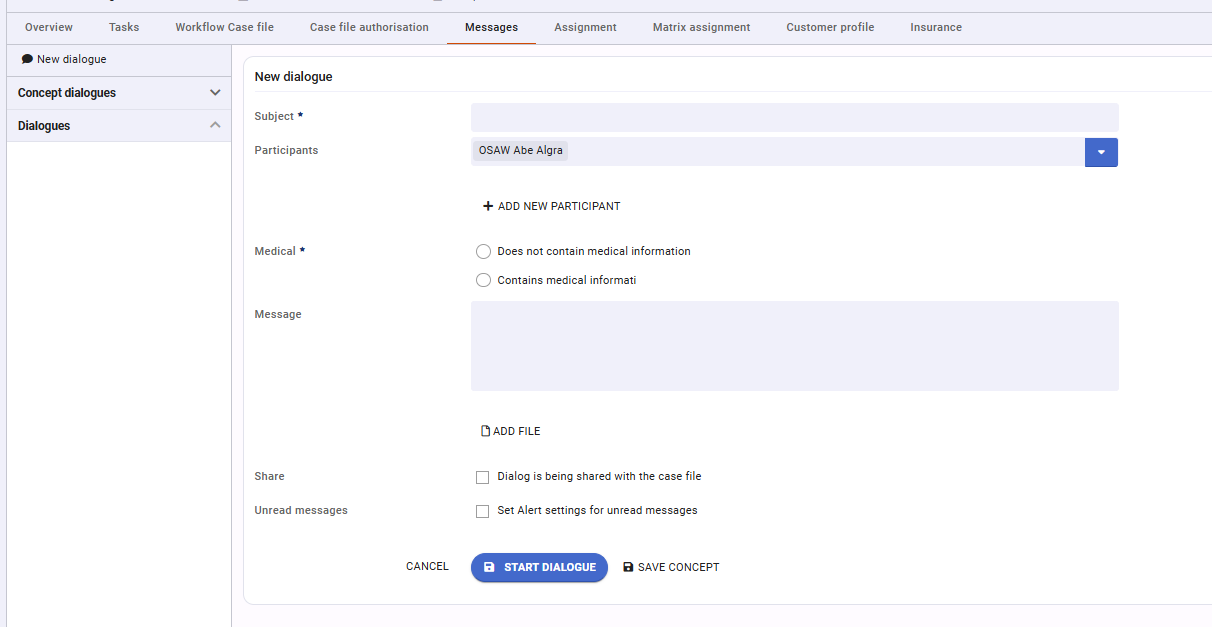The image size is (1212, 627).
Task: Click the speech bubble icon beside New dialogue
Action: coord(27,60)
